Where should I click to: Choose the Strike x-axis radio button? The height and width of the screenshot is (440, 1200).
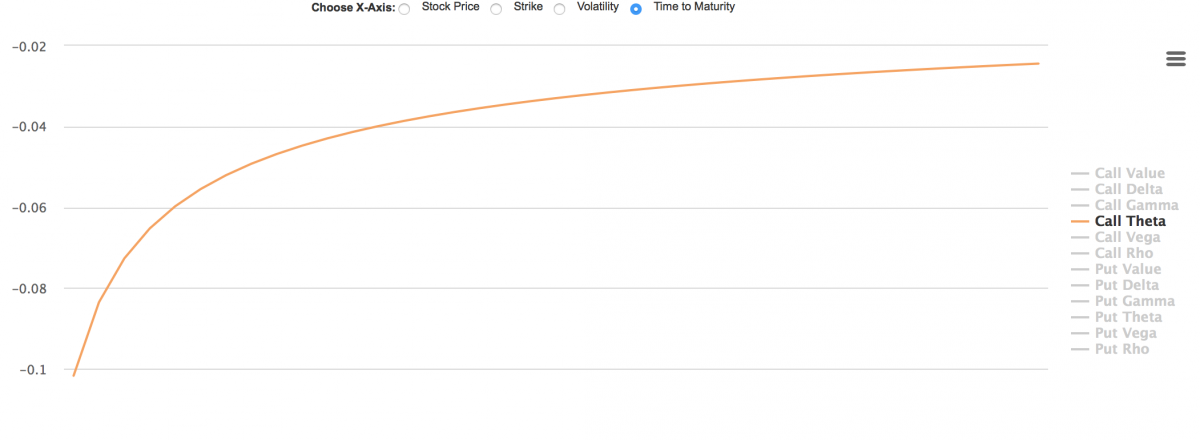coord(496,9)
